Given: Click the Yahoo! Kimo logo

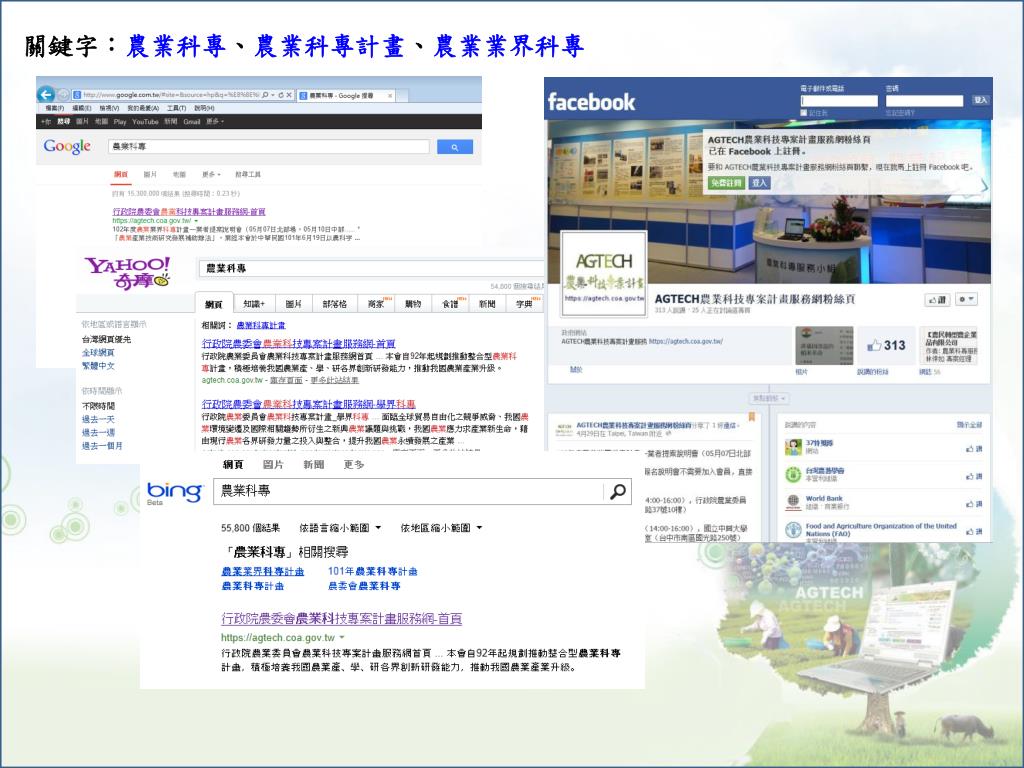Looking at the screenshot, I should (128, 273).
